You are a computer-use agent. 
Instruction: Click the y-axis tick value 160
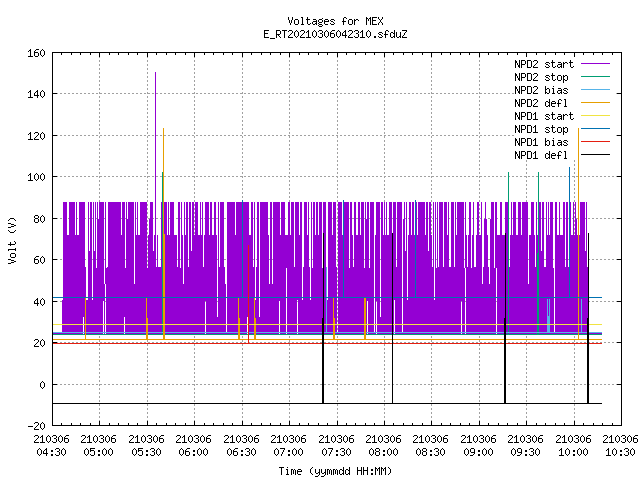(x=36, y=53)
